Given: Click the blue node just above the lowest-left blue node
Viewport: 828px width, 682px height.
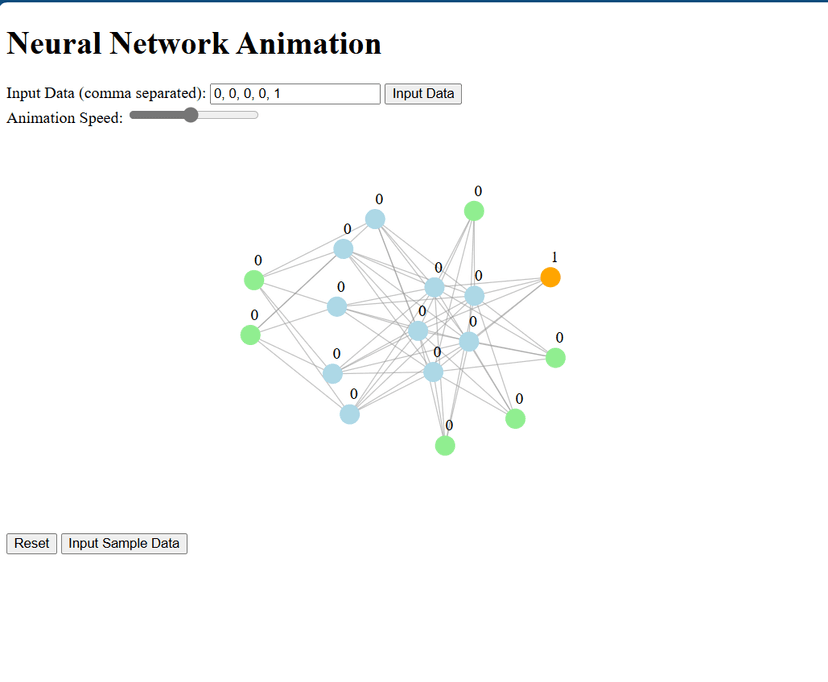Looking at the screenshot, I should [333, 374].
